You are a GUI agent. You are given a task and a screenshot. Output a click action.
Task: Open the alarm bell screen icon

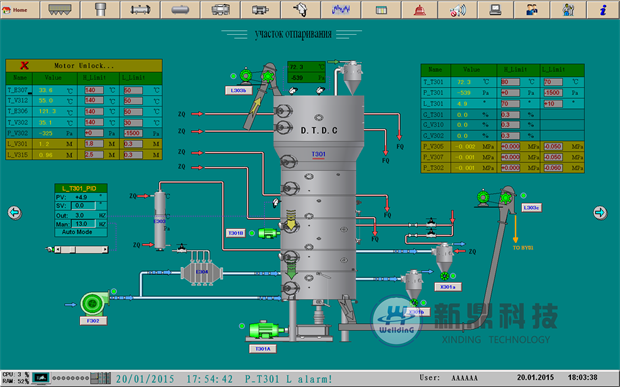pos(420,9)
